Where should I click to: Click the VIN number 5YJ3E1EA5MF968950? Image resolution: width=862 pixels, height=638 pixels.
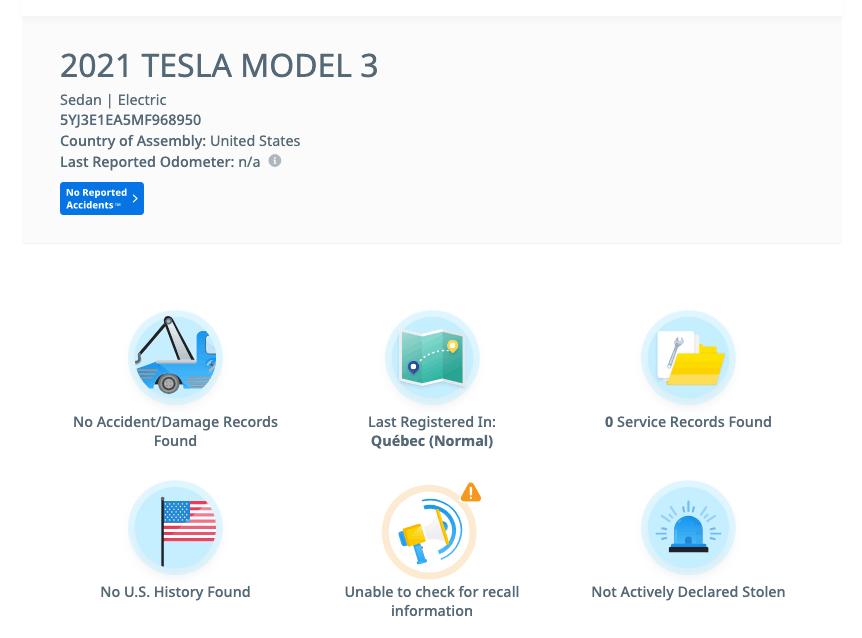[x=131, y=120]
